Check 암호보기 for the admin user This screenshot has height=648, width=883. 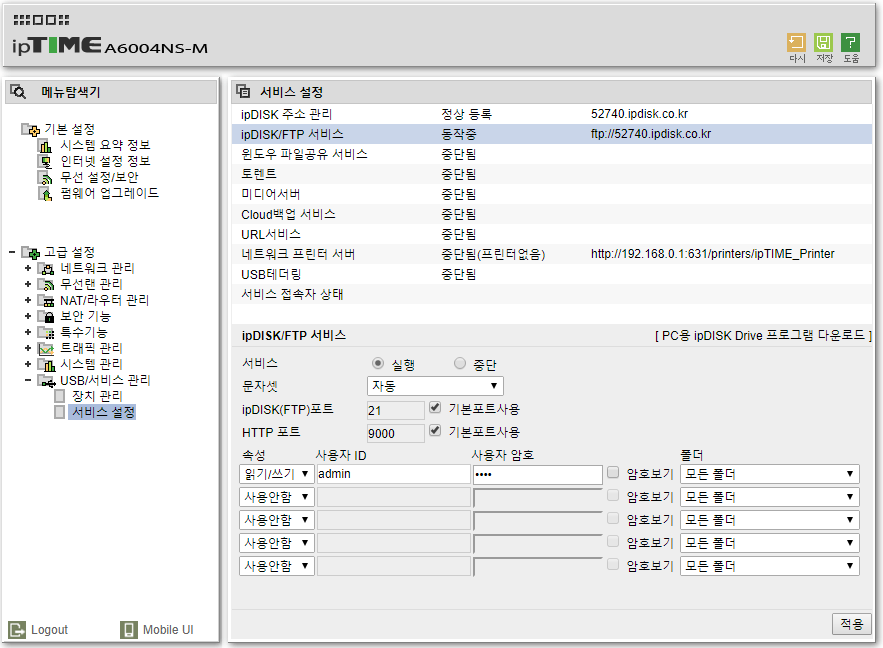pyautogui.click(x=613, y=472)
